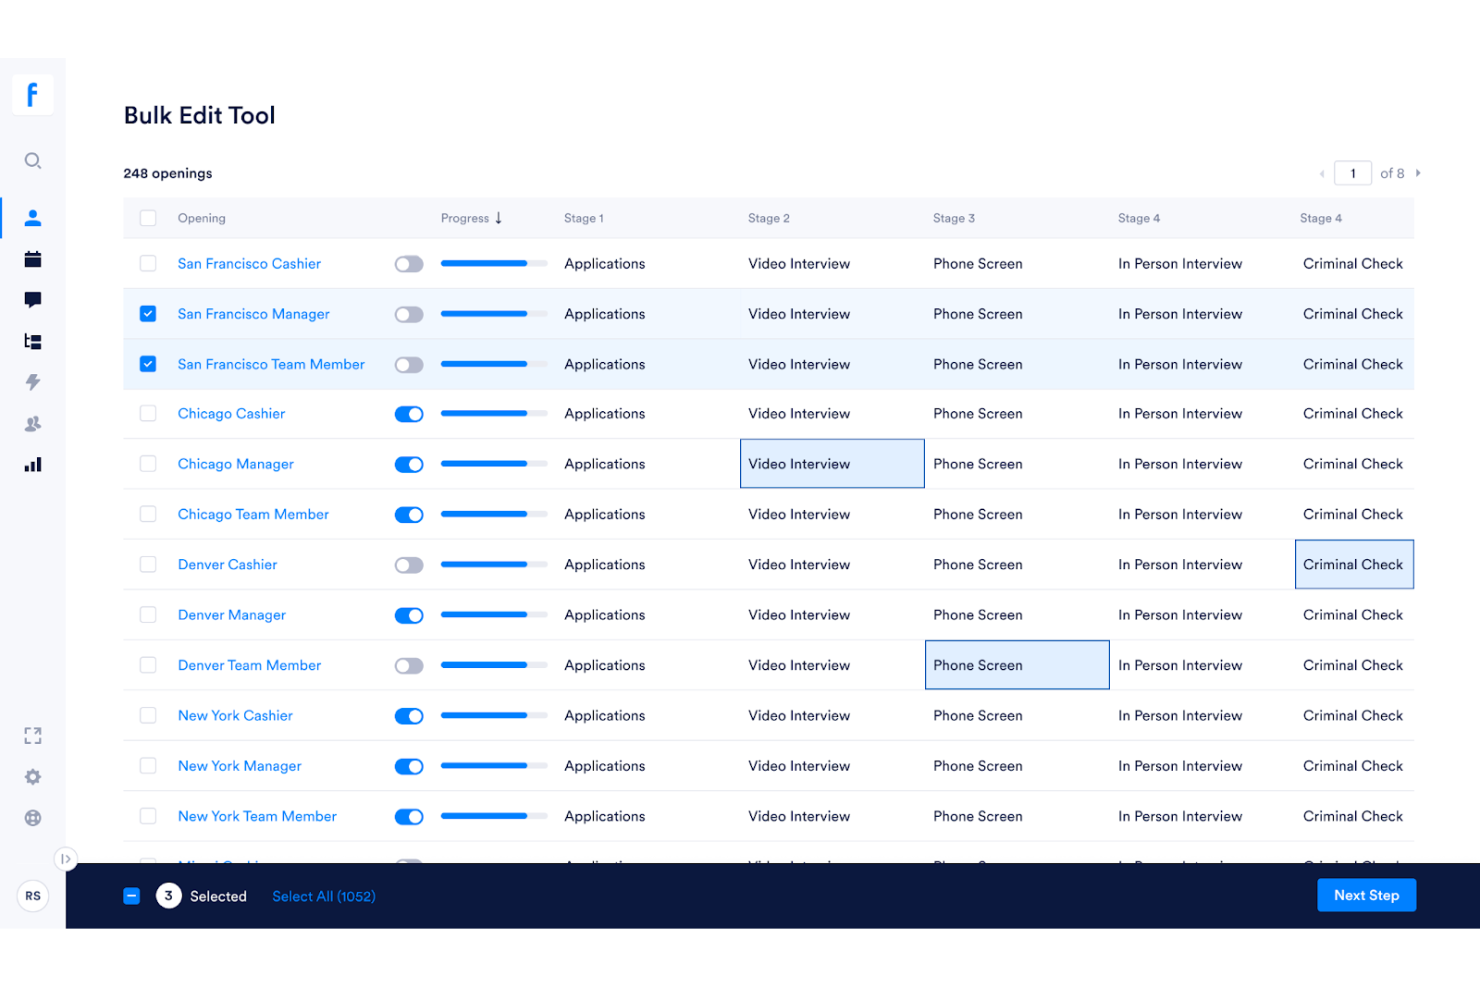Viewport: 1480px width, 987px height.
Task: Click the deselect checkbox in bottom bar
Action: coord(132,896)
